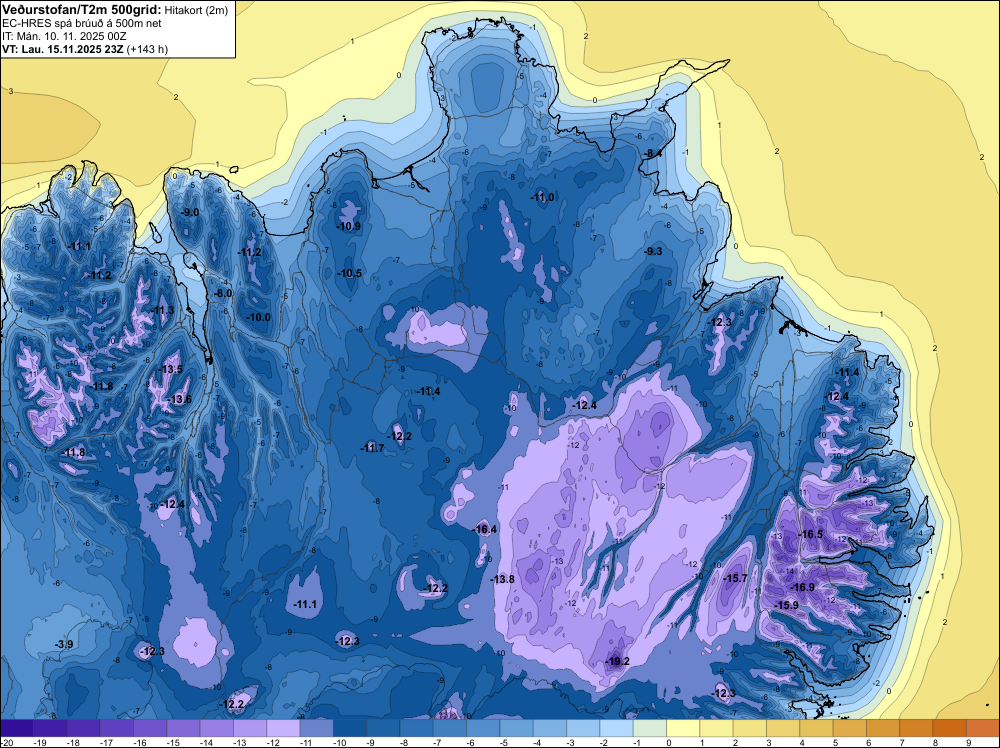Select the legend swatch between 4 and 5

point(816,728)
